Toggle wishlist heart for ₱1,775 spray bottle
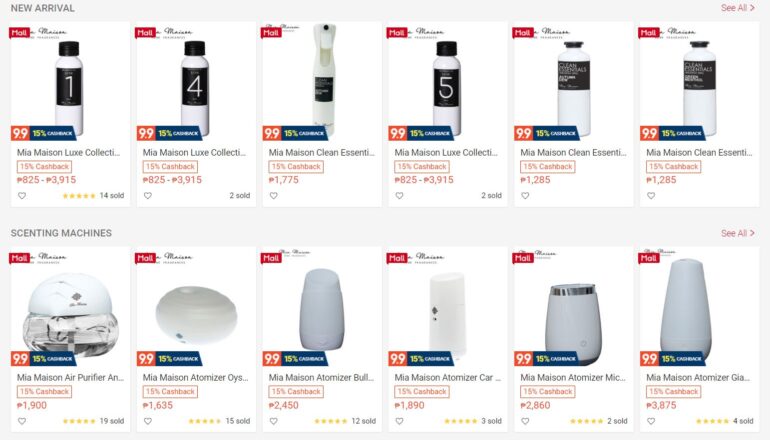 point(274,195)
